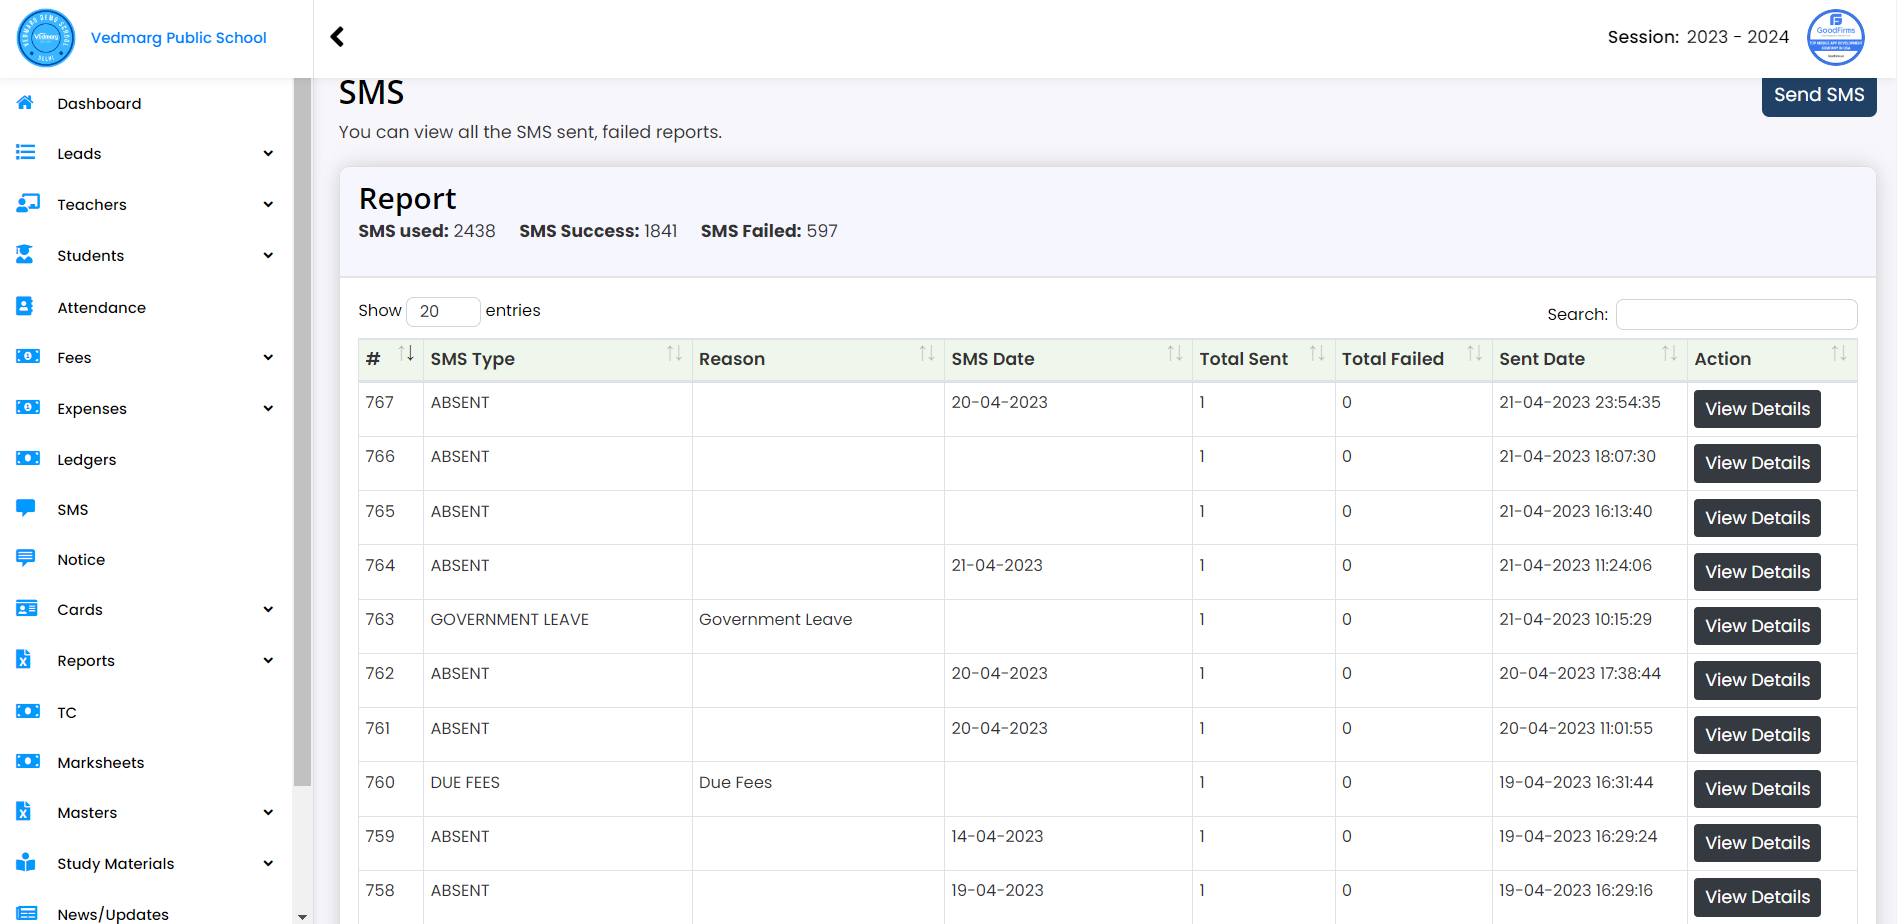
Task: Click the Marksheets icon
Action: pos(25,762)
